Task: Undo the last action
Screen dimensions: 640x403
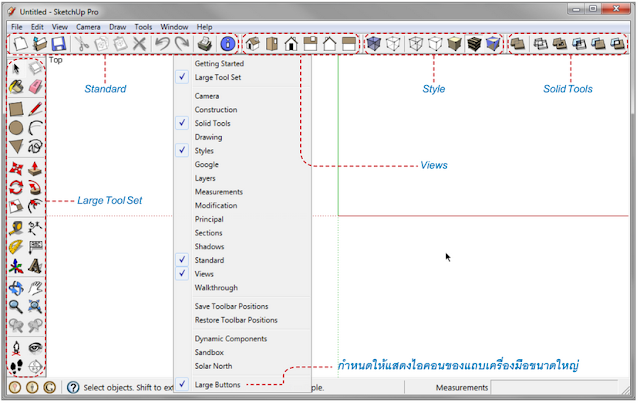Action: (163, 44)
